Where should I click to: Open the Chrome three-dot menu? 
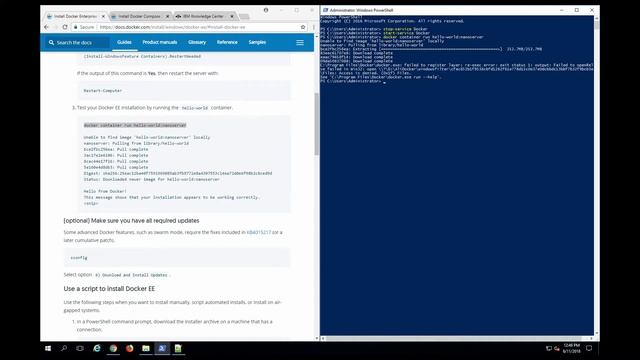pyautogui.click(x=313, y=27)
